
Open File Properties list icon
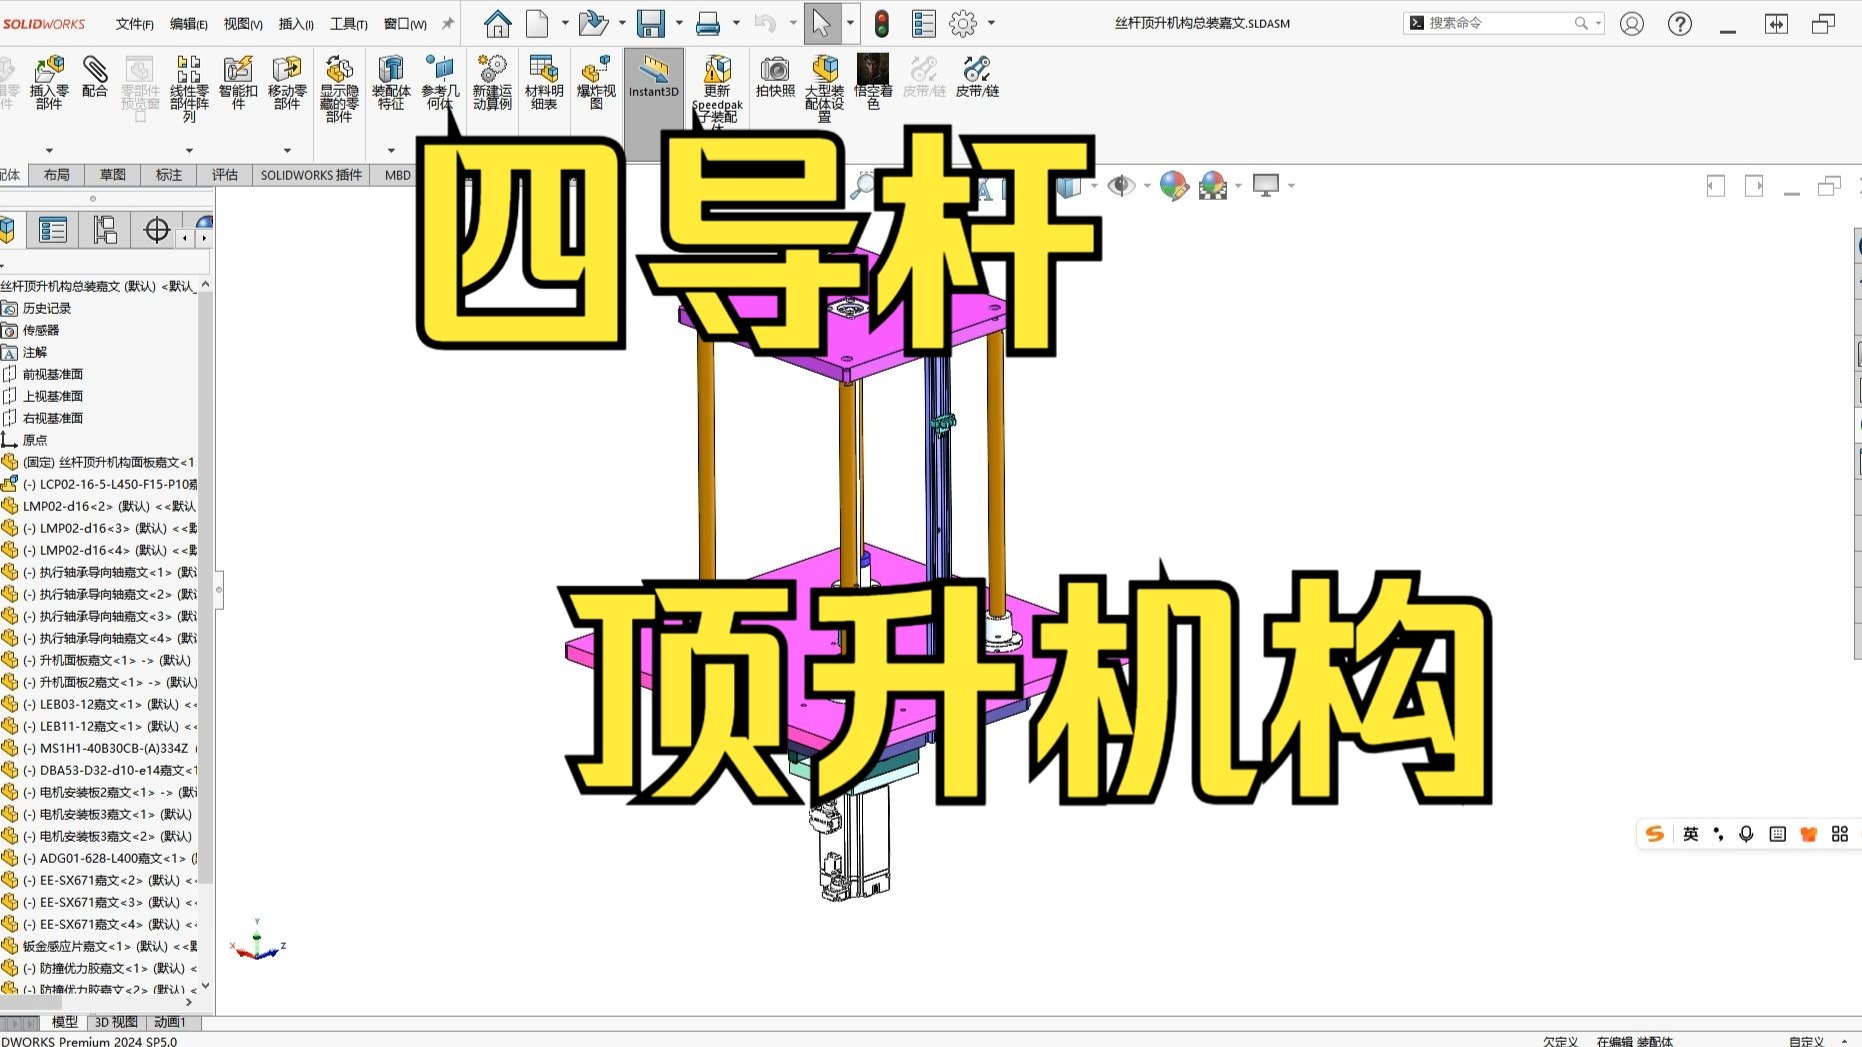click(924, 23)
